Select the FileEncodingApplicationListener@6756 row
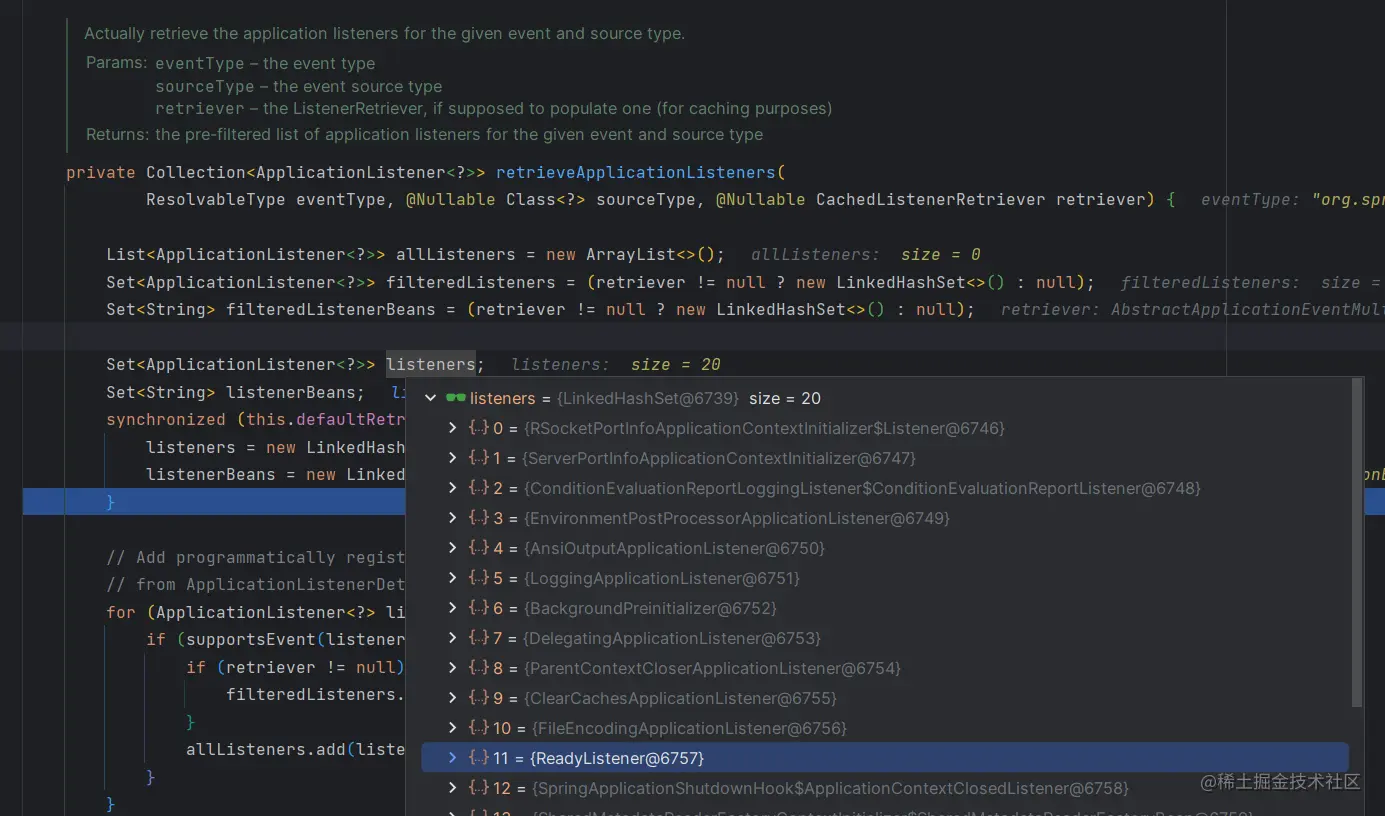This screenshot has height=816, width=1385. 885,728
